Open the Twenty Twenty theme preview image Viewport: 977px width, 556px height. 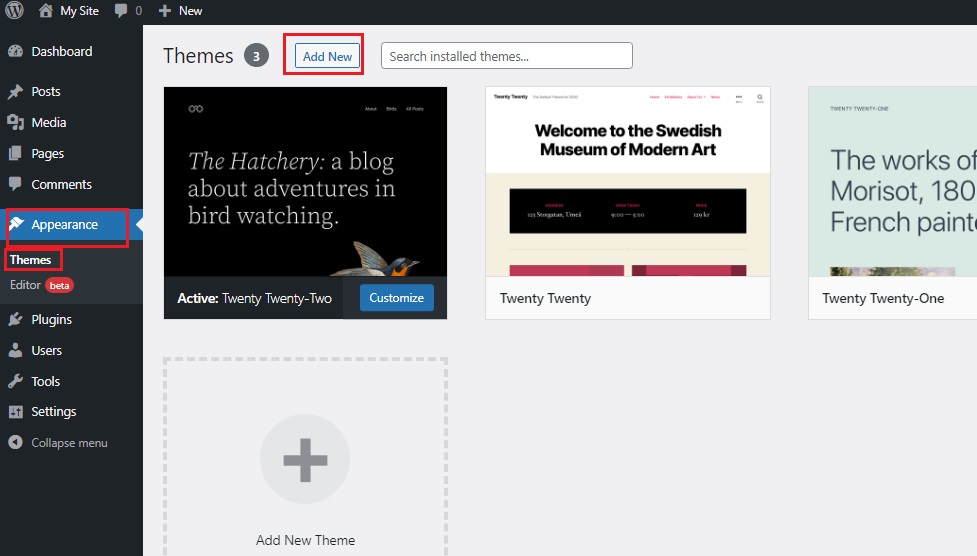pyautogui.click(x=627, y=181)
